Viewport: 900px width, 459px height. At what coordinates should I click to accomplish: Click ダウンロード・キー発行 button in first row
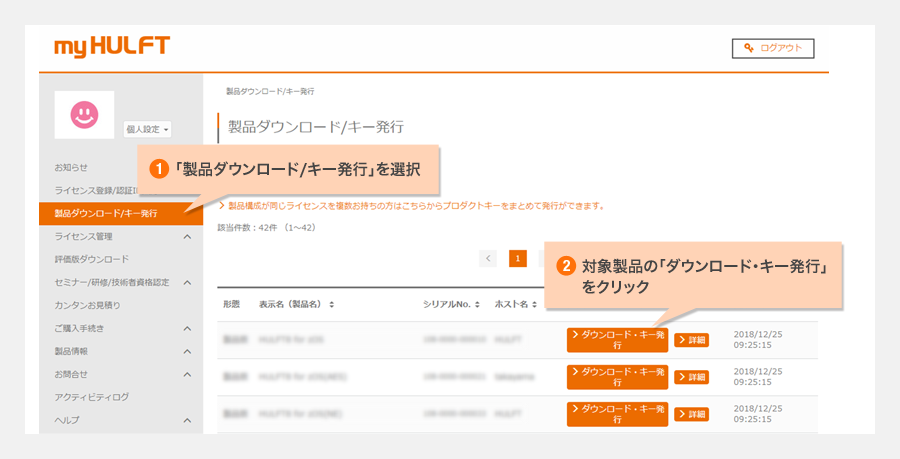[x=617, y=340]
